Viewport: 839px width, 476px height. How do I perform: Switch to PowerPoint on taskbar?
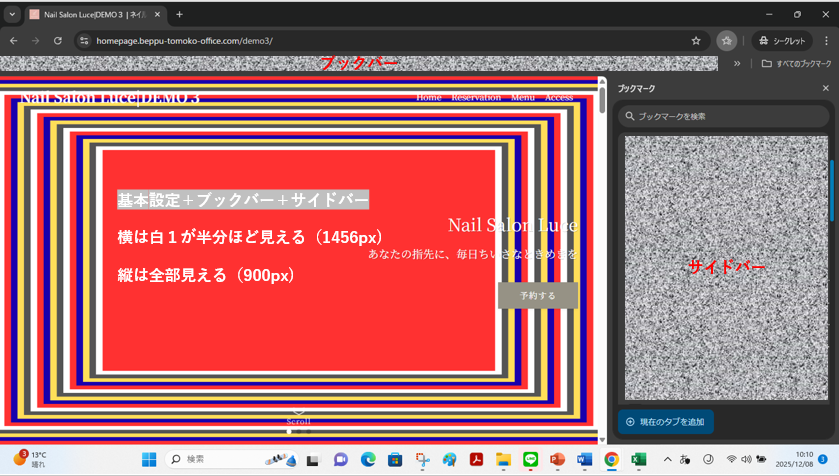[x=558, y=459]
